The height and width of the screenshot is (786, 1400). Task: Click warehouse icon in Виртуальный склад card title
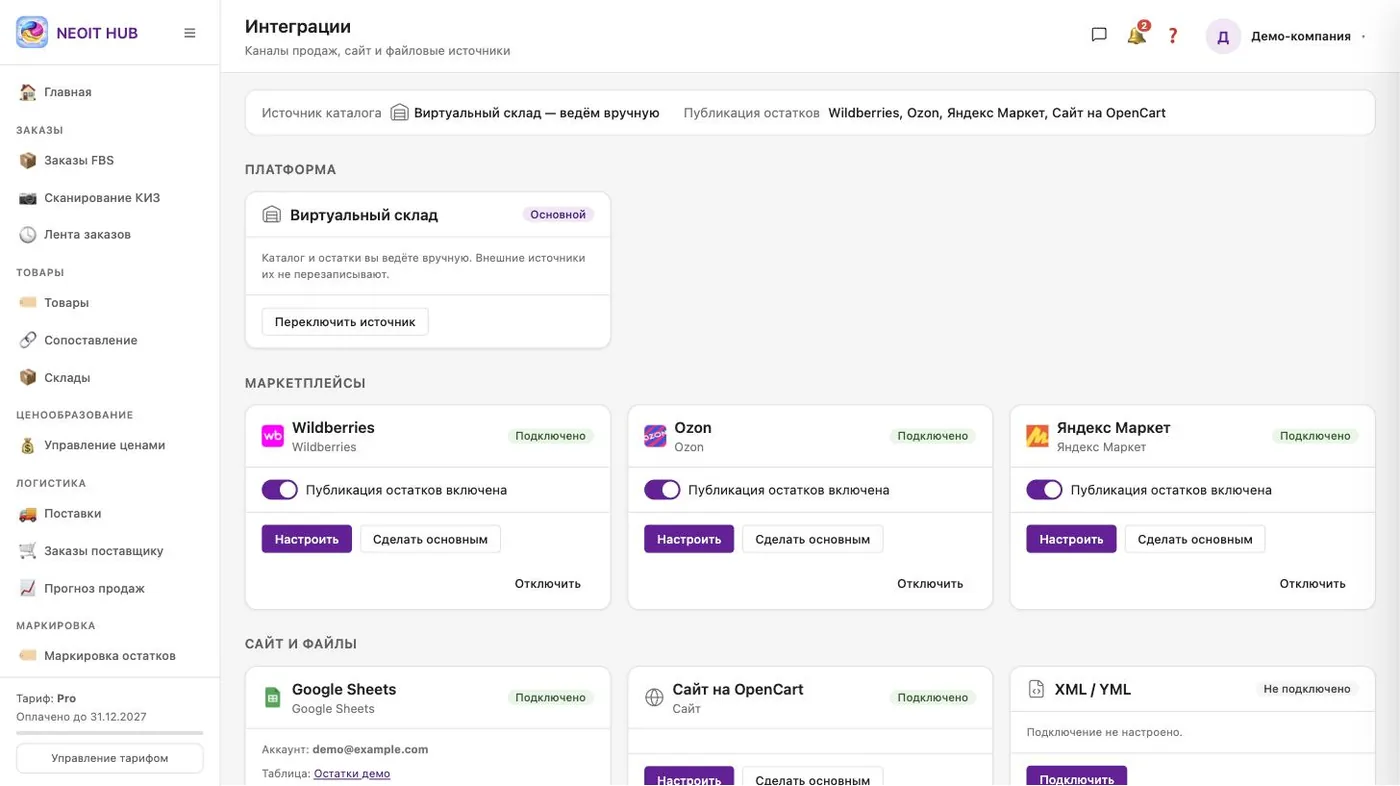(x=272, y=215)
